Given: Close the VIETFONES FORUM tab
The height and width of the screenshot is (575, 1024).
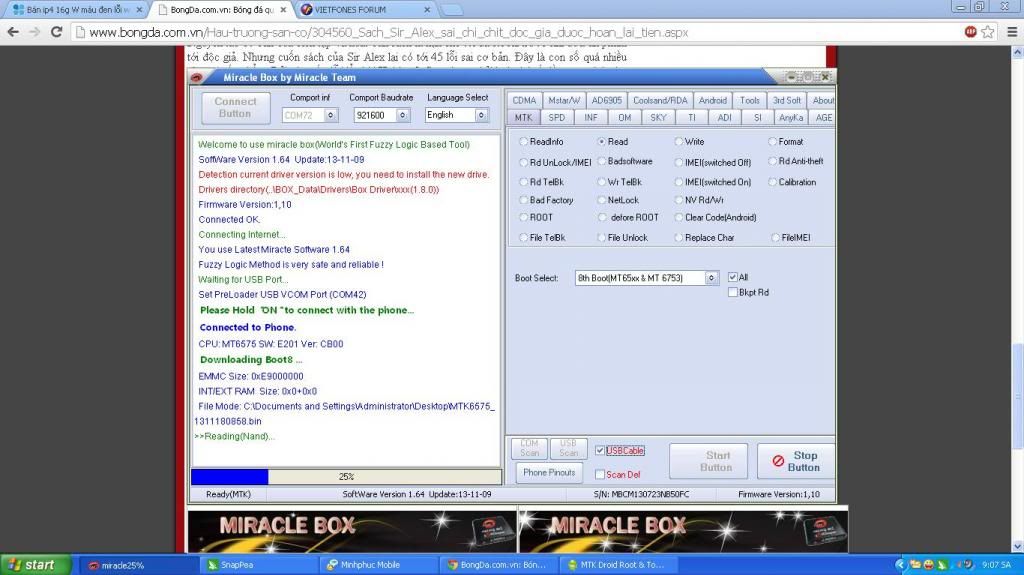Looking at the screenshot, I should click(x=426, y=10).
